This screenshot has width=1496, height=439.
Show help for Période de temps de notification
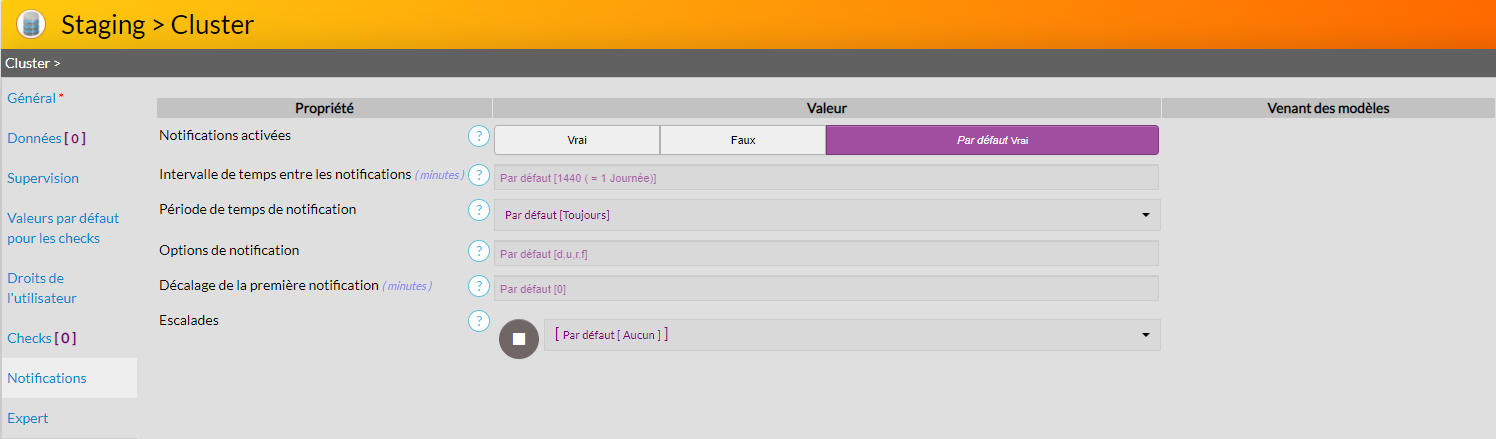click(479, 211)
